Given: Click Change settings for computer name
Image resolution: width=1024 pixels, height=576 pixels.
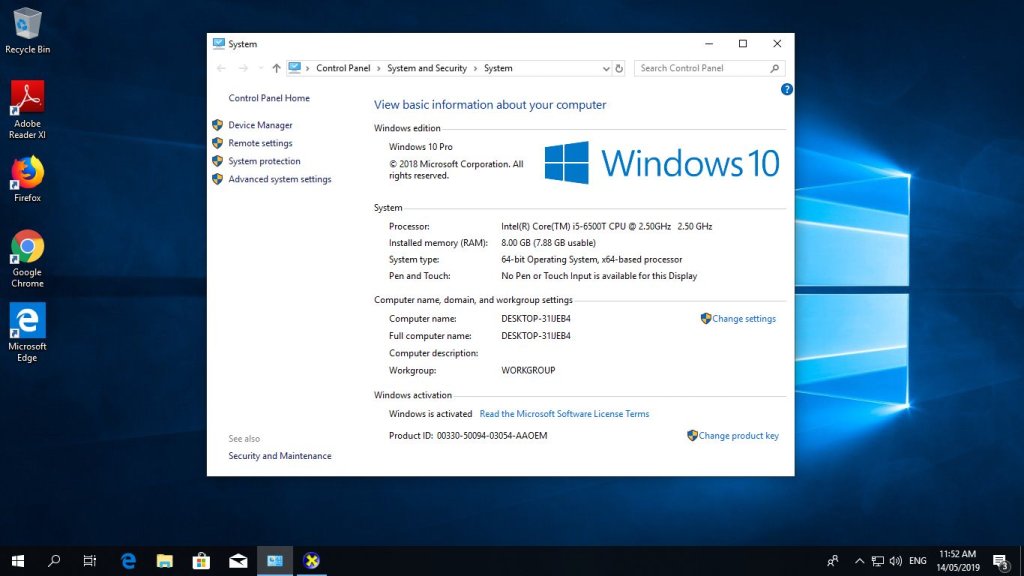Looking at the screenshot, I should pos(744,319).
